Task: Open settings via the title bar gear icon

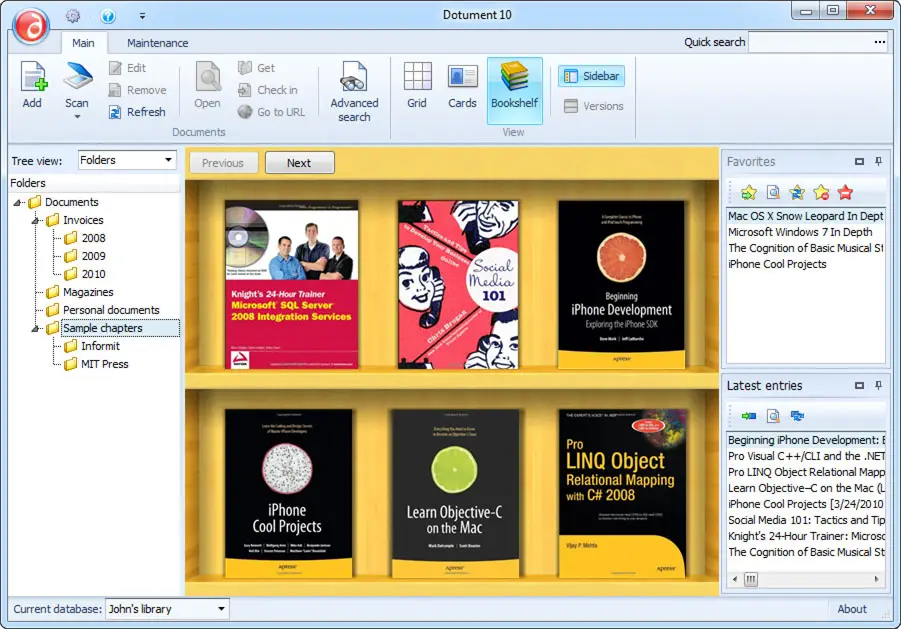Action: click(73, 16)
